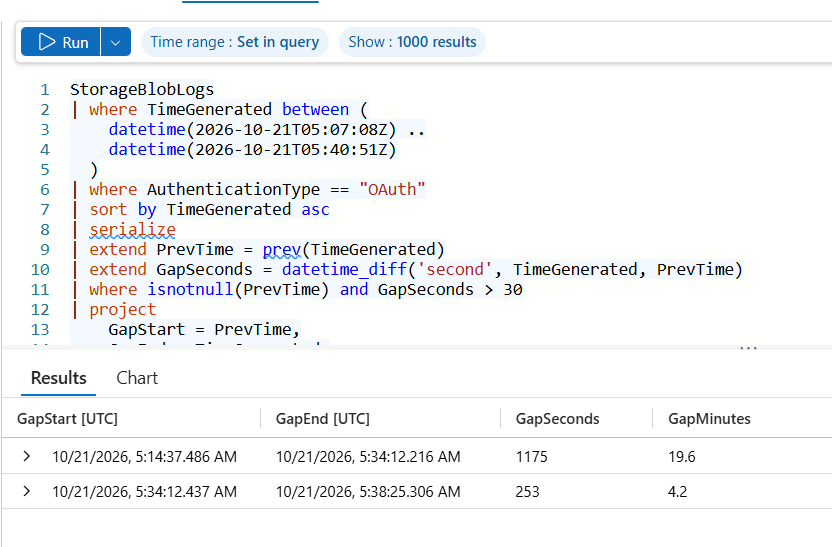
Task: Sort by the GapSeconds column header
Action: click(x=557, y=419)
